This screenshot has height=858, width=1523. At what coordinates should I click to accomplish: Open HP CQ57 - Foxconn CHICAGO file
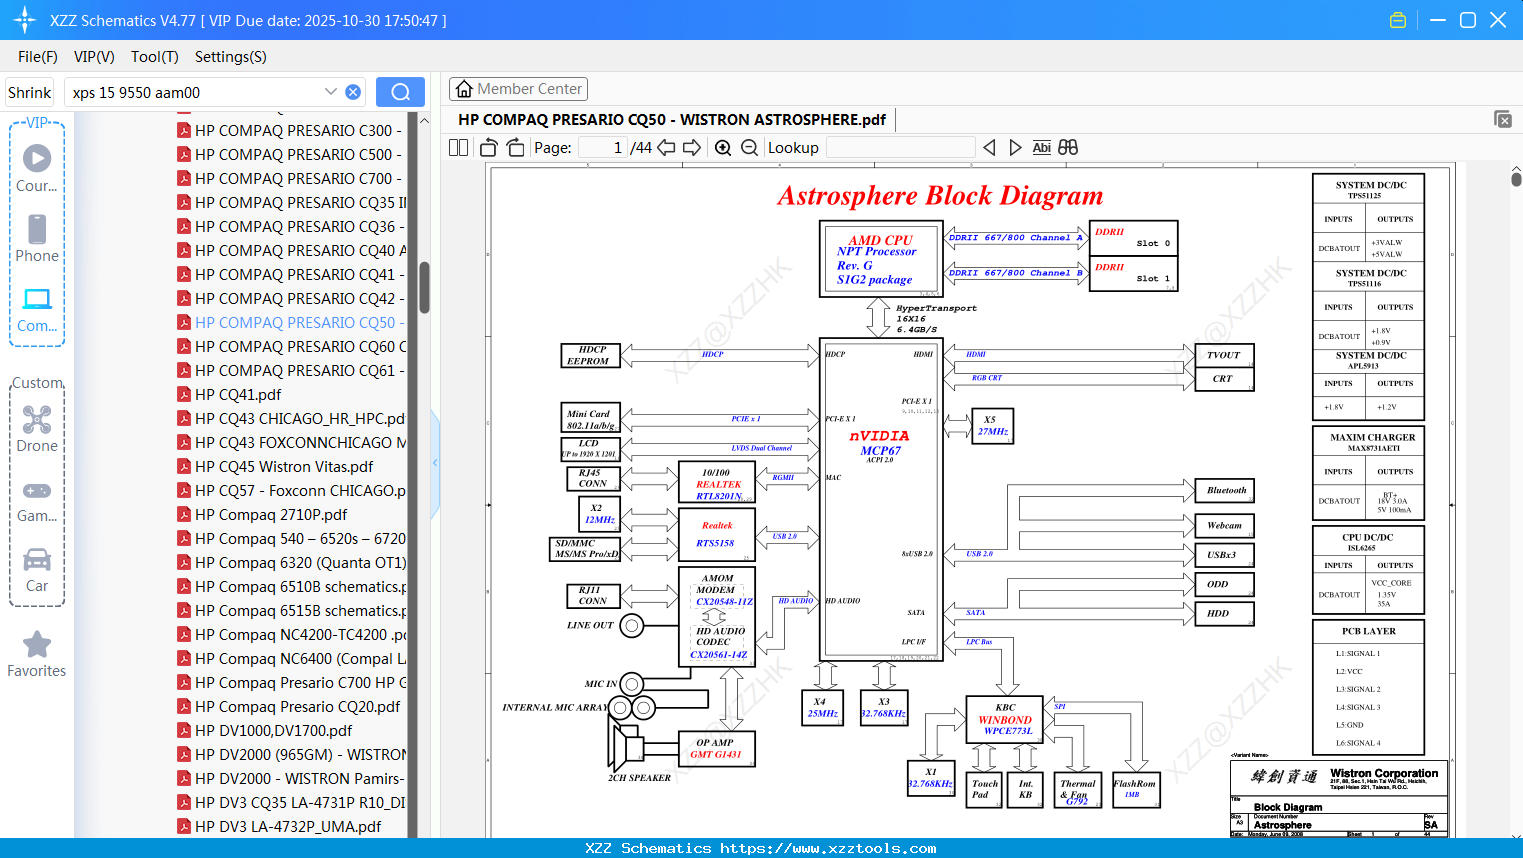[x=291, y=490]
